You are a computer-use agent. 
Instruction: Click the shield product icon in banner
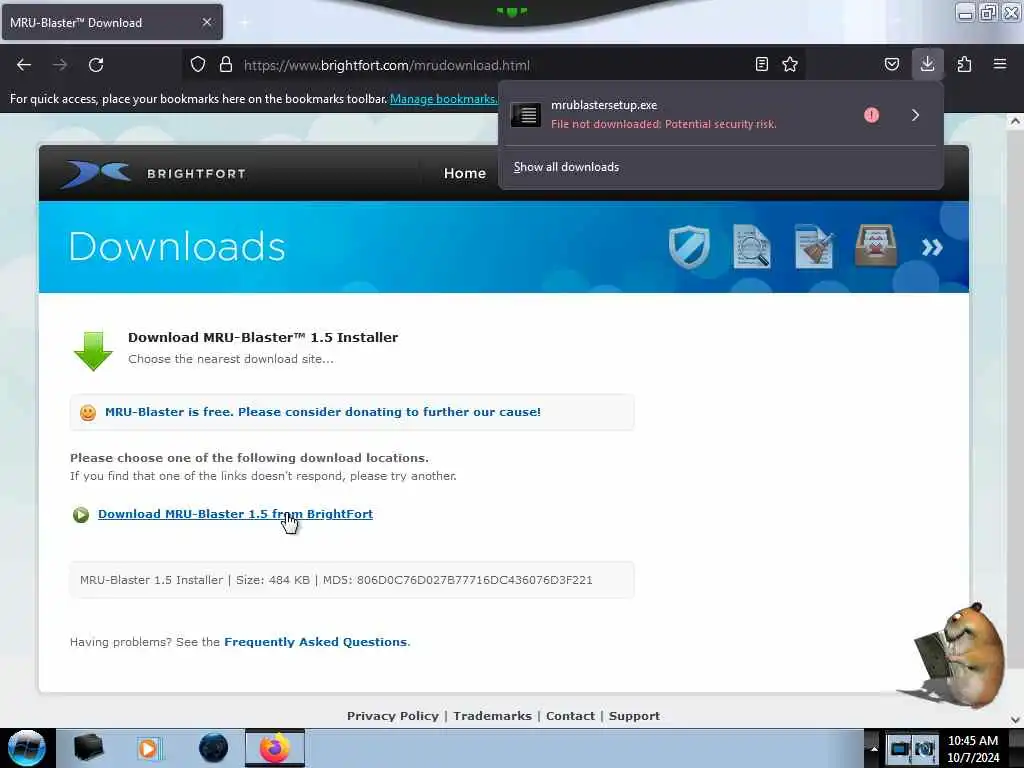(x=689, y=247)
